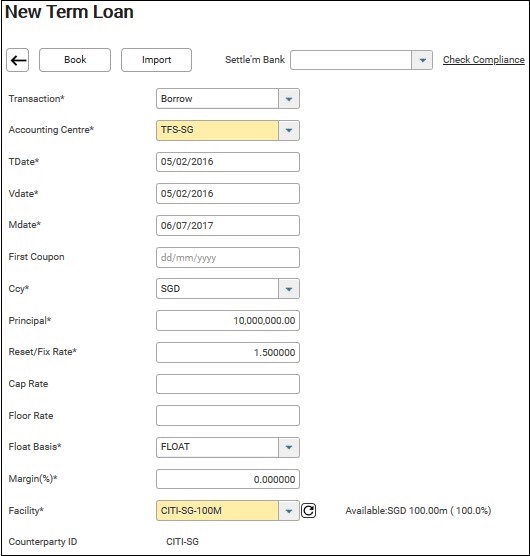Open the Check Compliance link

coord(484,60)
